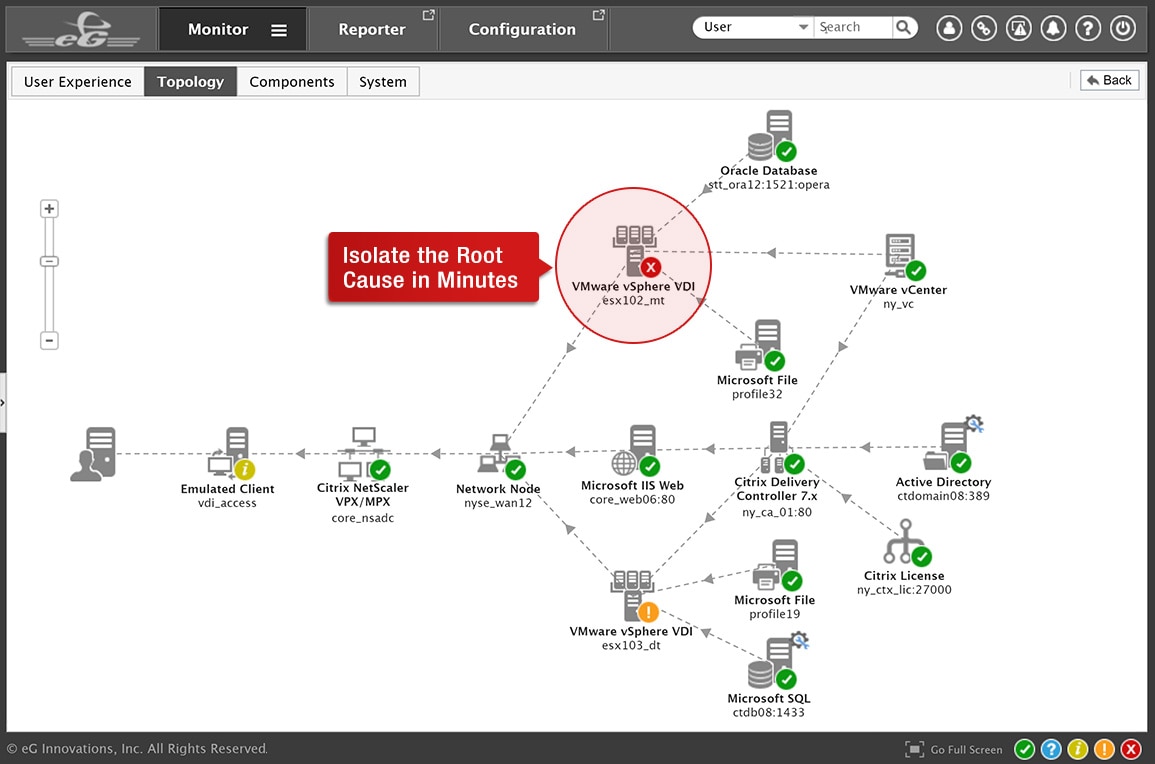Click the magnifier search icon
Screen dimensions: 1155x764
click(x=903, y=28)
